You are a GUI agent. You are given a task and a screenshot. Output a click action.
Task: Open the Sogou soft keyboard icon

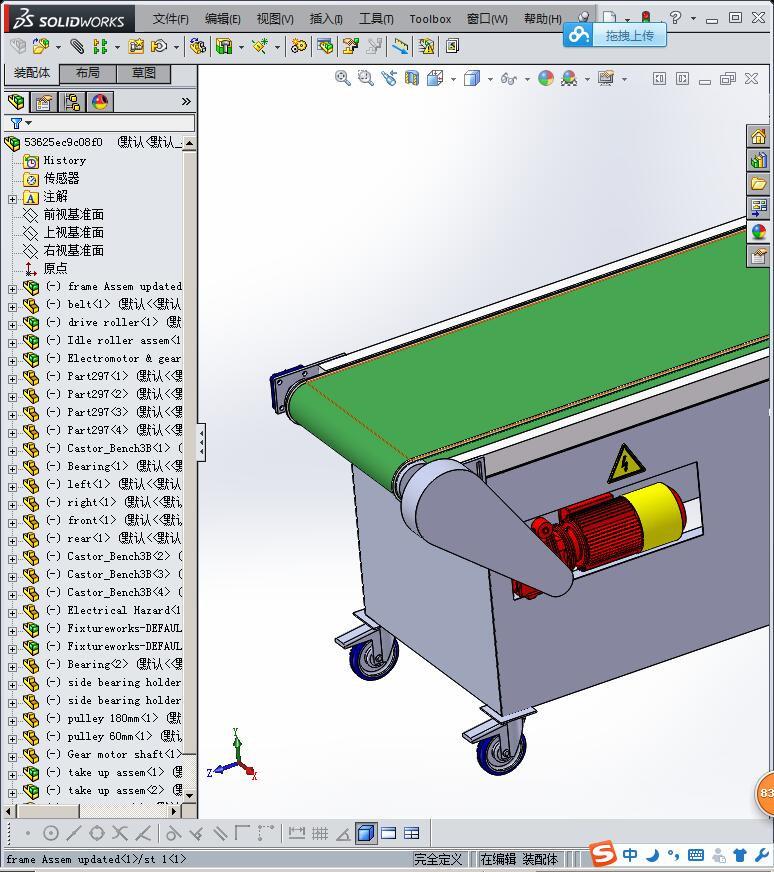pos(696,855)
